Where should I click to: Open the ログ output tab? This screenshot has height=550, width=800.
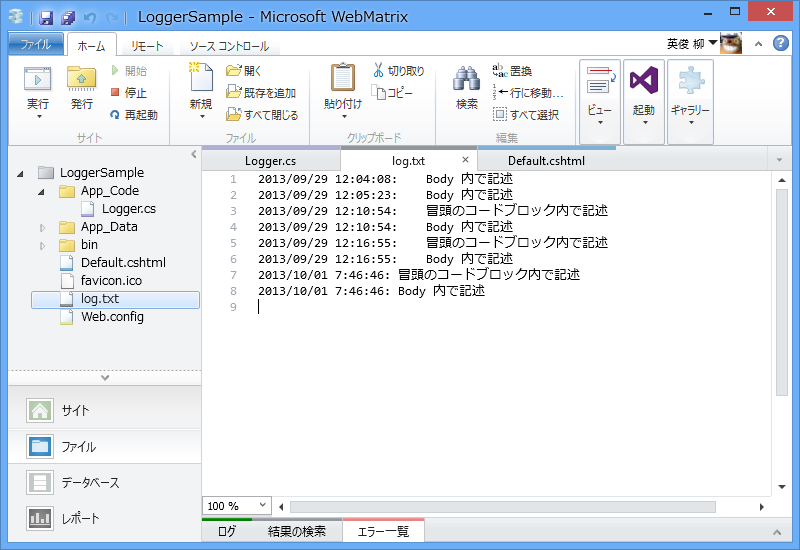coord(227,532)
